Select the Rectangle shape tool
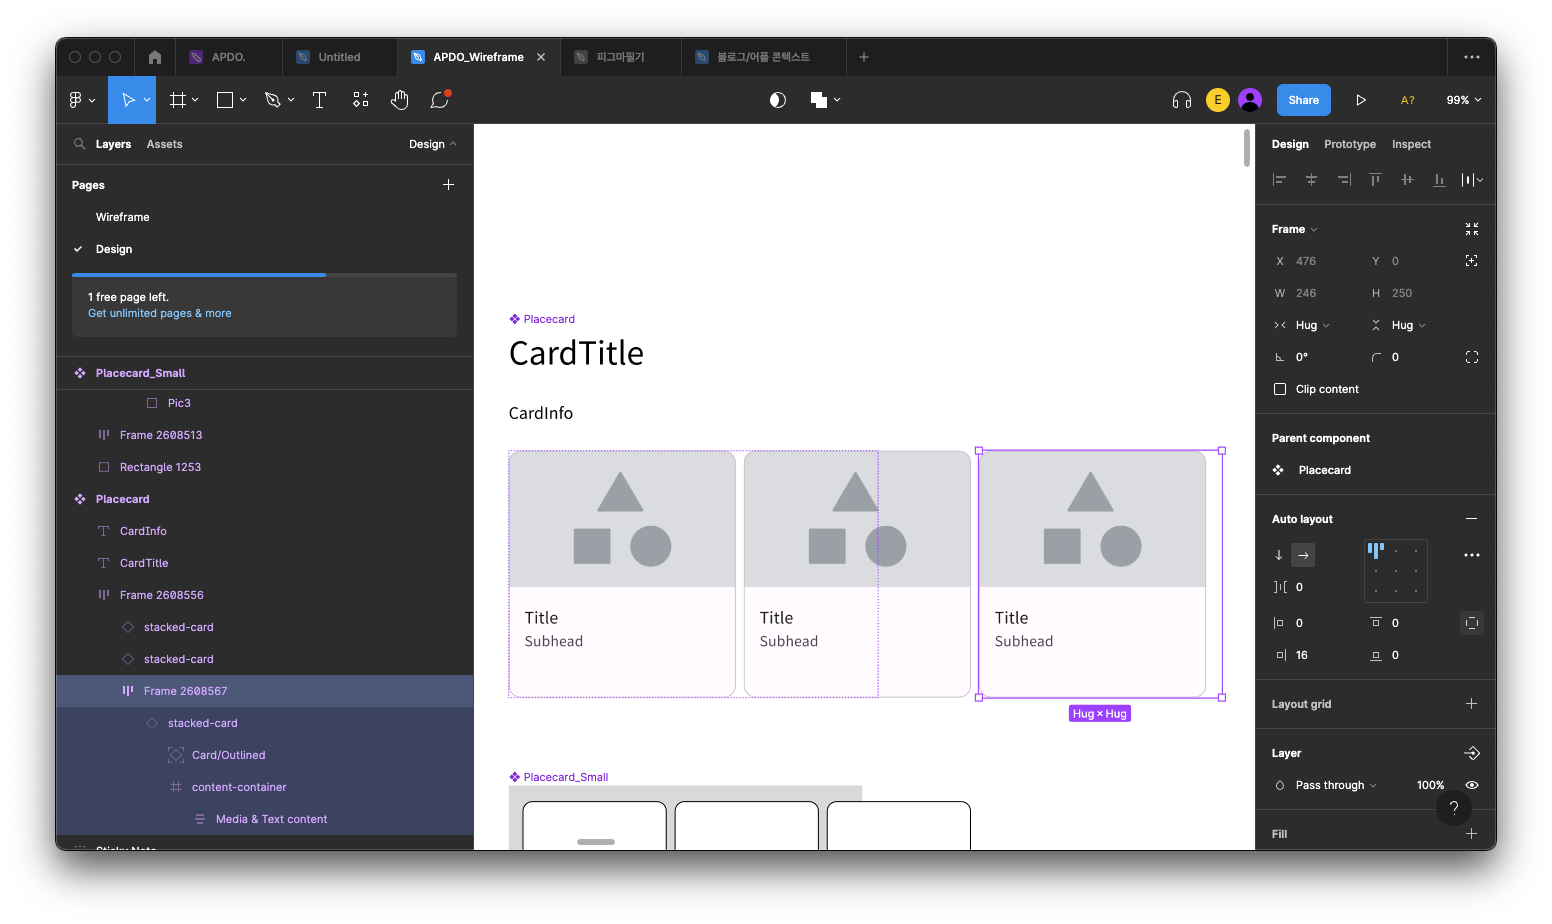1552x924 pixels. point(225,100)
